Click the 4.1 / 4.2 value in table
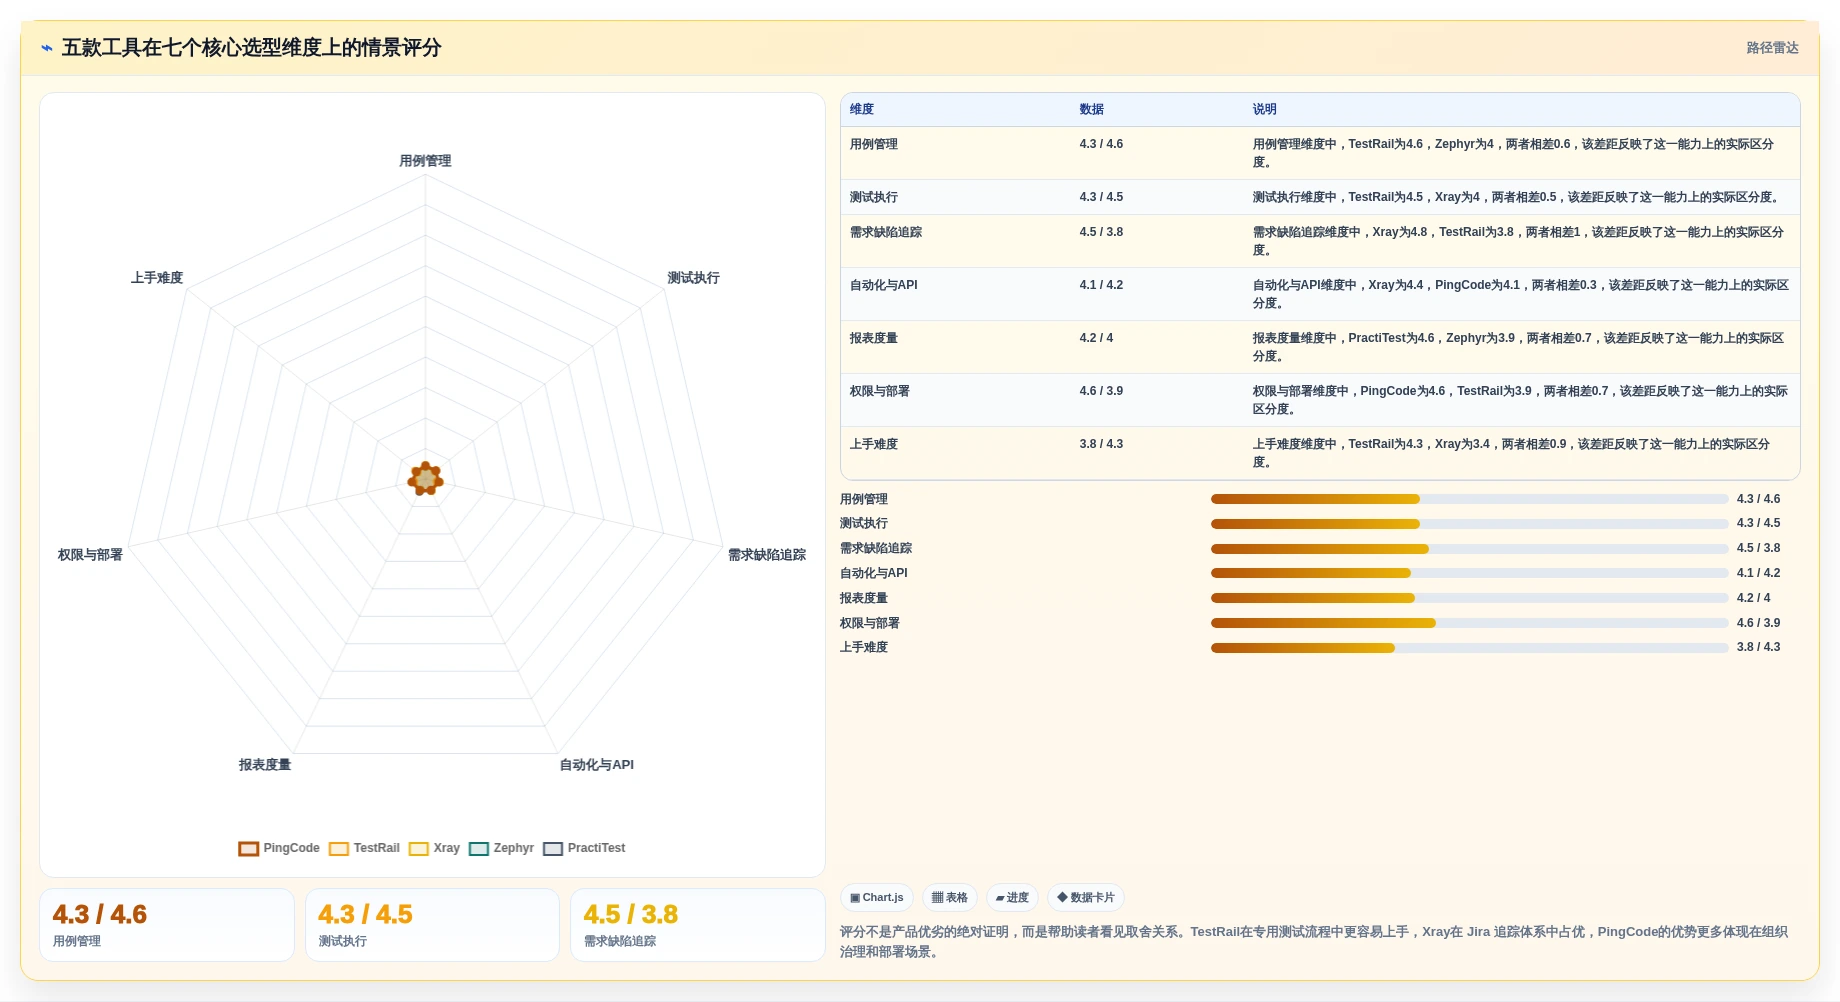1840x1002 pixels. [x=1101, y=285]
